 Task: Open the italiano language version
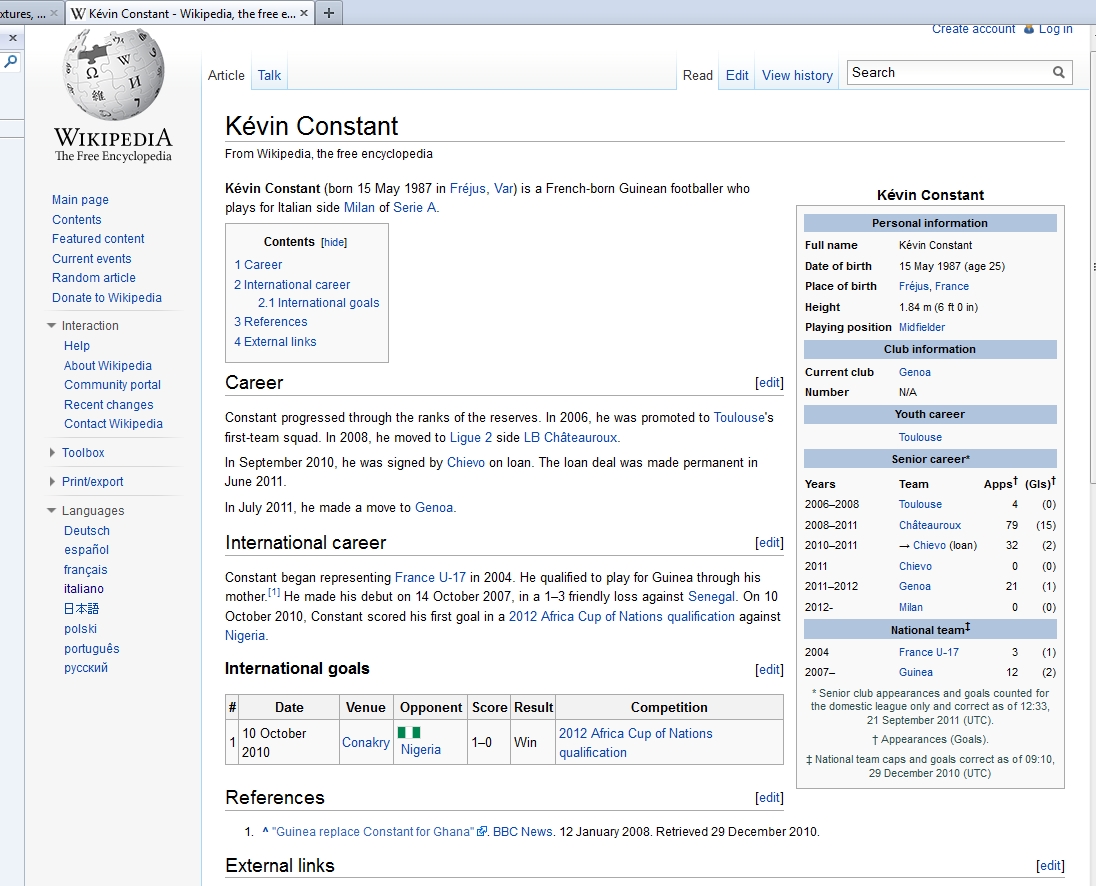pos(84,589)
